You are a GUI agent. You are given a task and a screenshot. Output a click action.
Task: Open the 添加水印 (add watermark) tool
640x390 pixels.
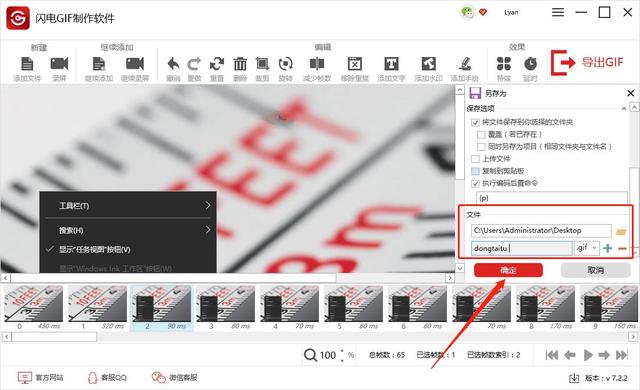coord(429,64)
